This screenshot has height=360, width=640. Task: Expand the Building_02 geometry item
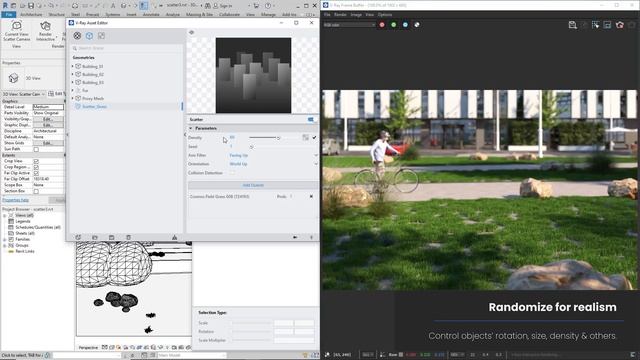click(x=73, y=74)
